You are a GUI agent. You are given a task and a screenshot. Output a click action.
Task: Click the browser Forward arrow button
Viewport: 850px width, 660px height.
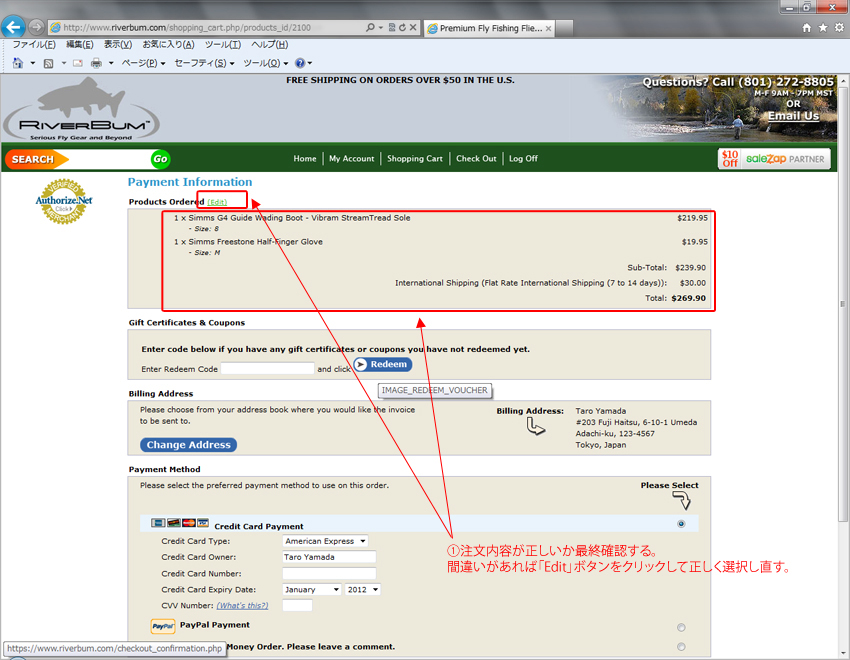point(36,27)
